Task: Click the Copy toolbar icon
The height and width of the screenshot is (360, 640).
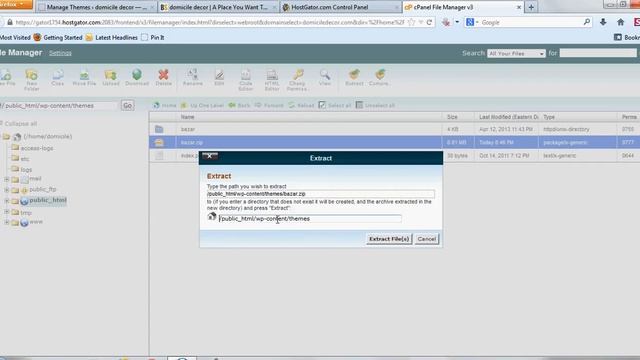Action: [58, 77]
